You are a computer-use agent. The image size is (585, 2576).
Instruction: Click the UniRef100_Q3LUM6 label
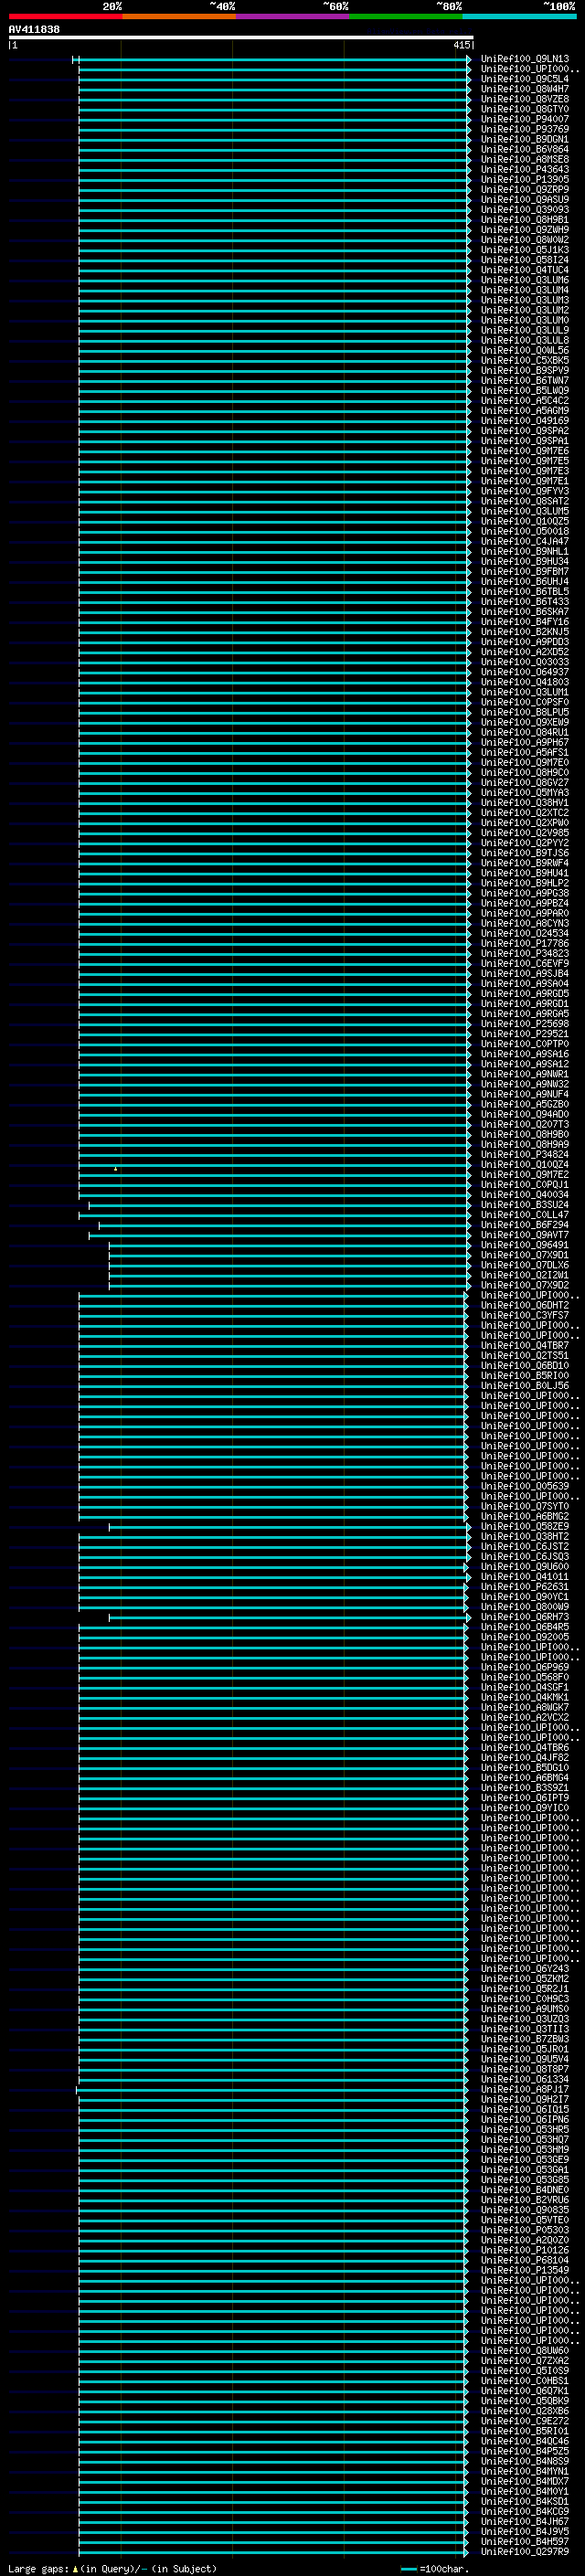pyautogui.click(x=525, y=280)
